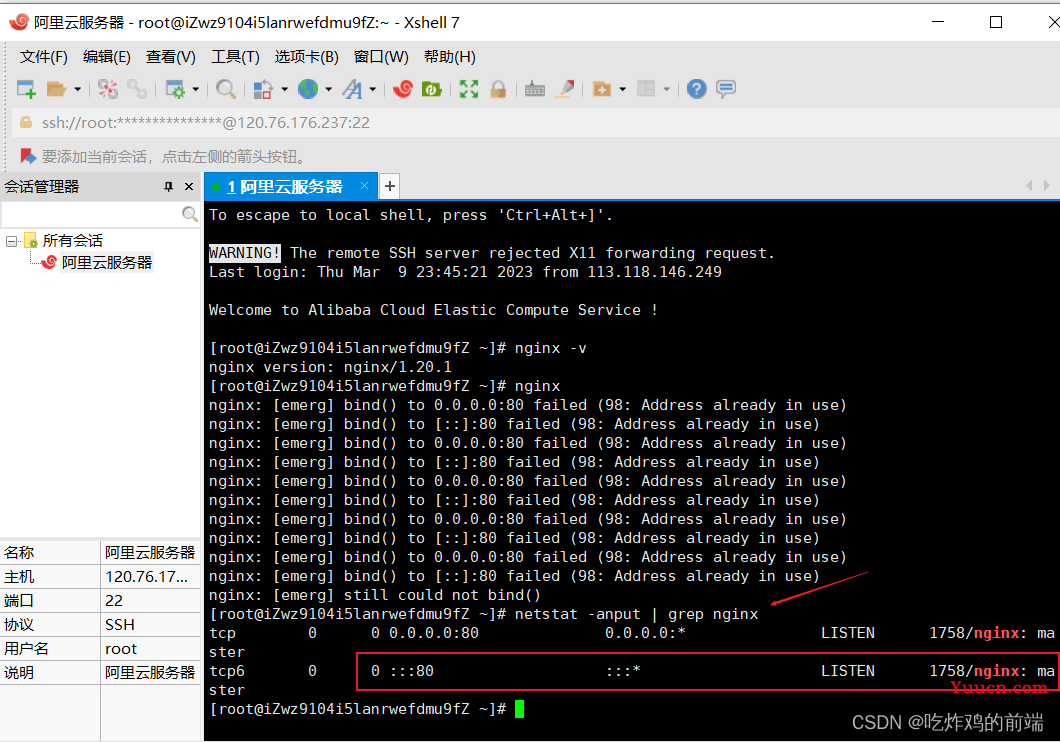Close the 会话管理器 panel
The image size is (1060, 742).
pos(189,187)
